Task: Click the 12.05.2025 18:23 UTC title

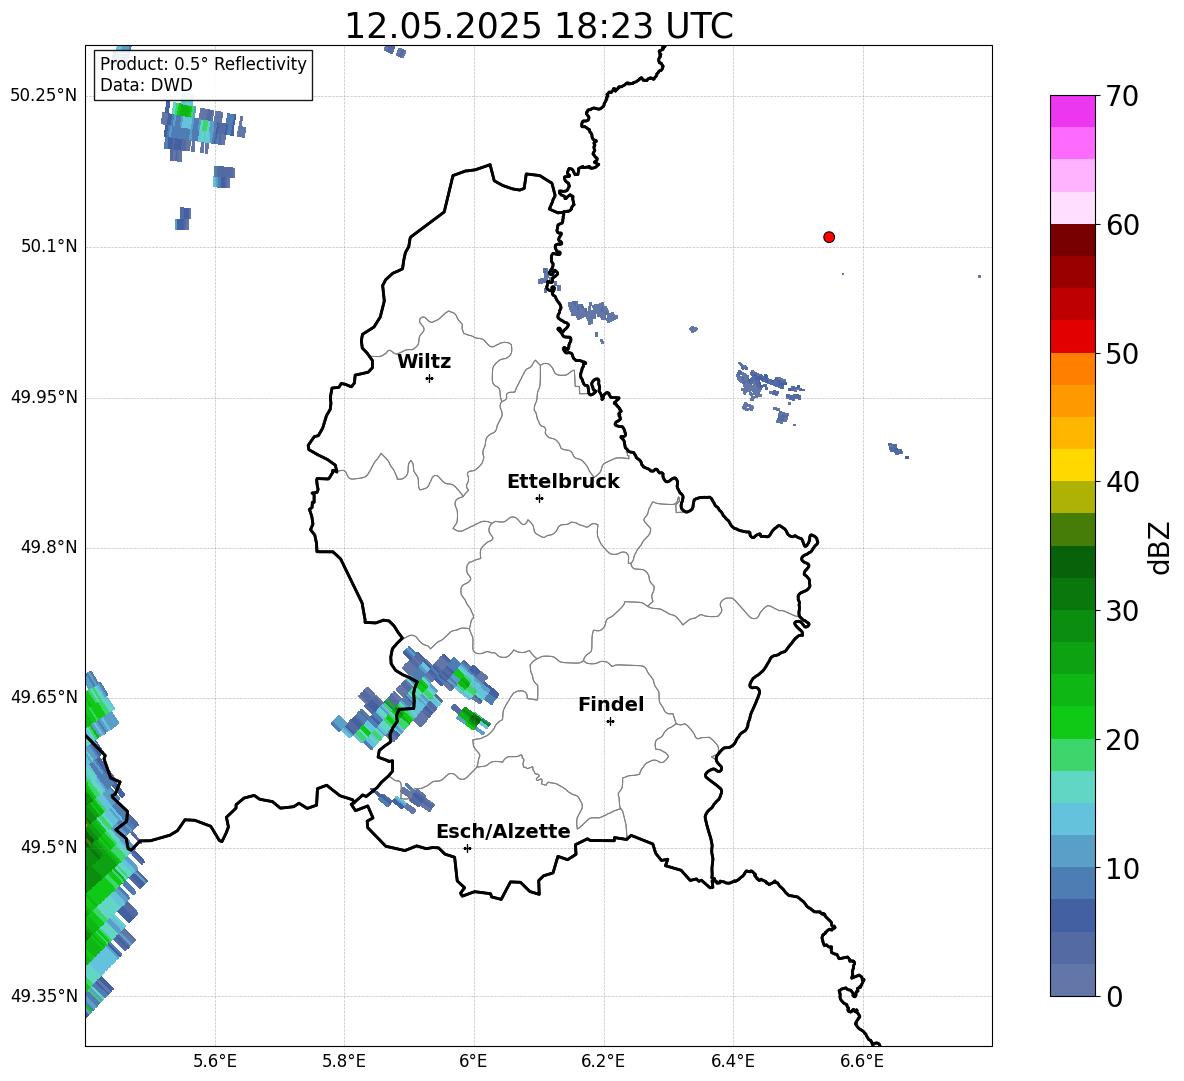Action: pyautogui.click(x=539, y=26)
